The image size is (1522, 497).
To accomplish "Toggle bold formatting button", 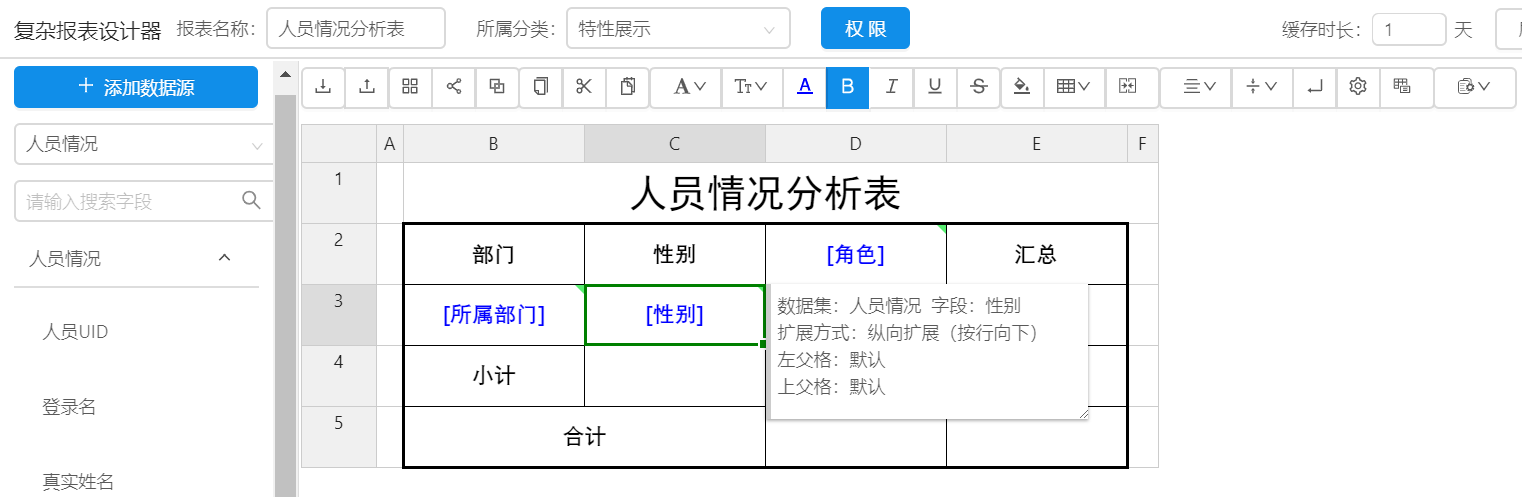I will 848,87.
